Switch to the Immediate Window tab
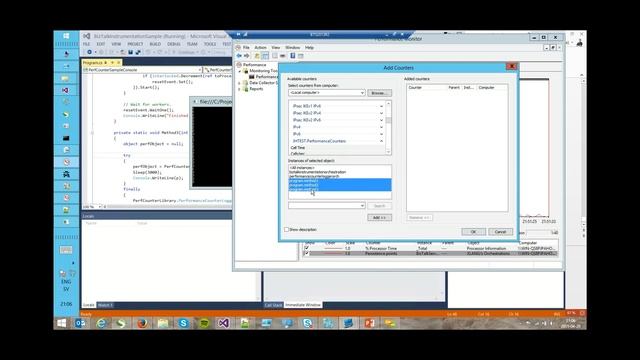 point(303,305)
